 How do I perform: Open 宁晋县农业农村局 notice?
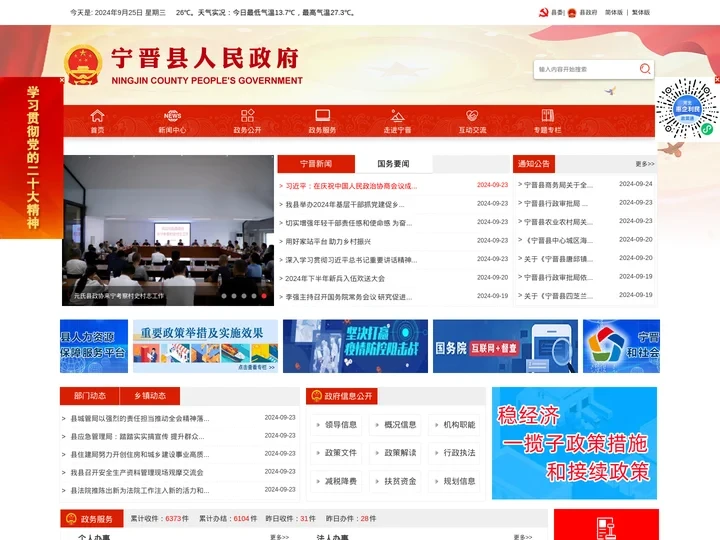click(x=558, y=222)
